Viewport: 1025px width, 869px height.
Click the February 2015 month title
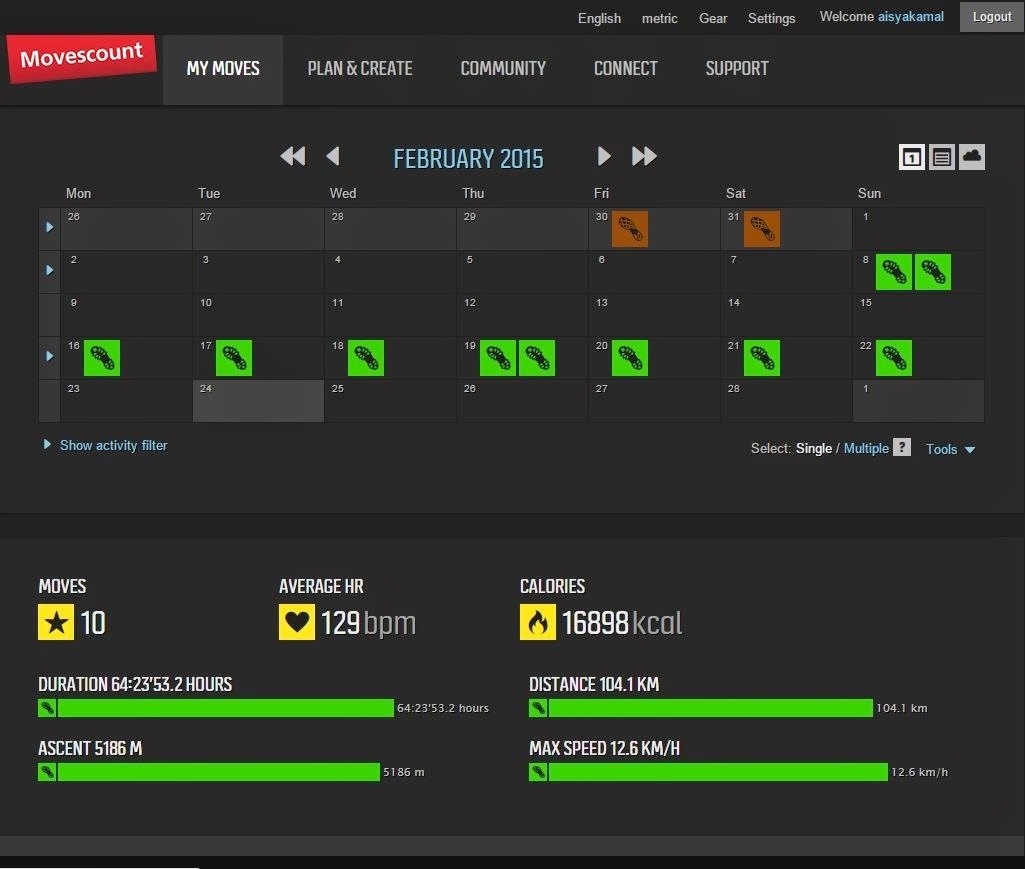click(x=468, y=159)
